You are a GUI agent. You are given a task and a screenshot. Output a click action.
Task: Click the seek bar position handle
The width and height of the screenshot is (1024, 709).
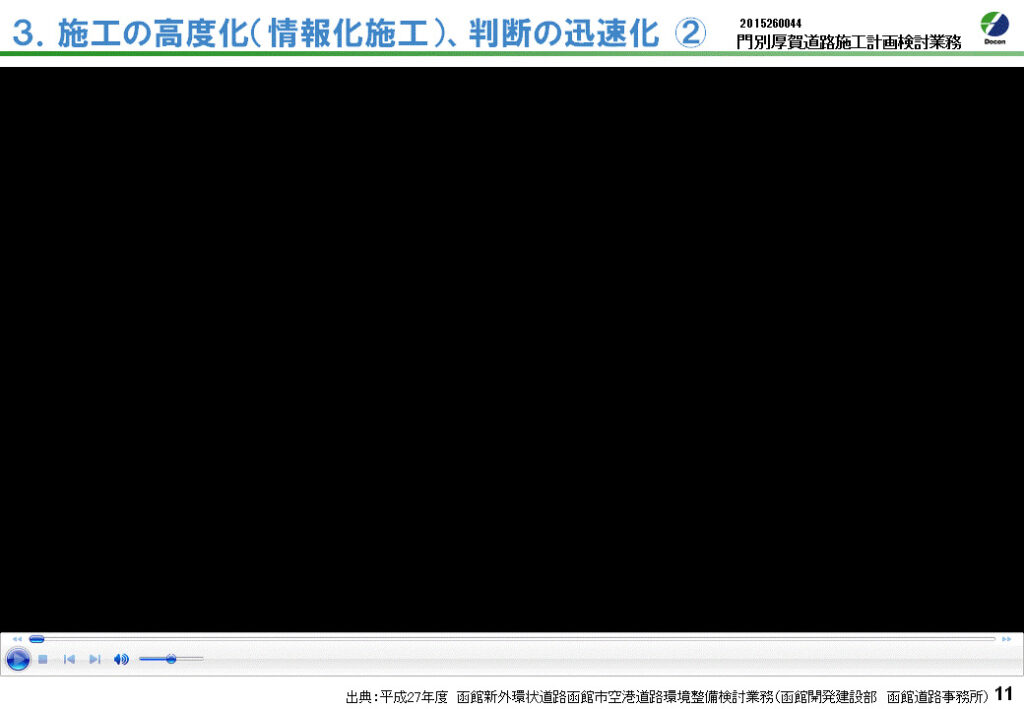pos(37,638)
